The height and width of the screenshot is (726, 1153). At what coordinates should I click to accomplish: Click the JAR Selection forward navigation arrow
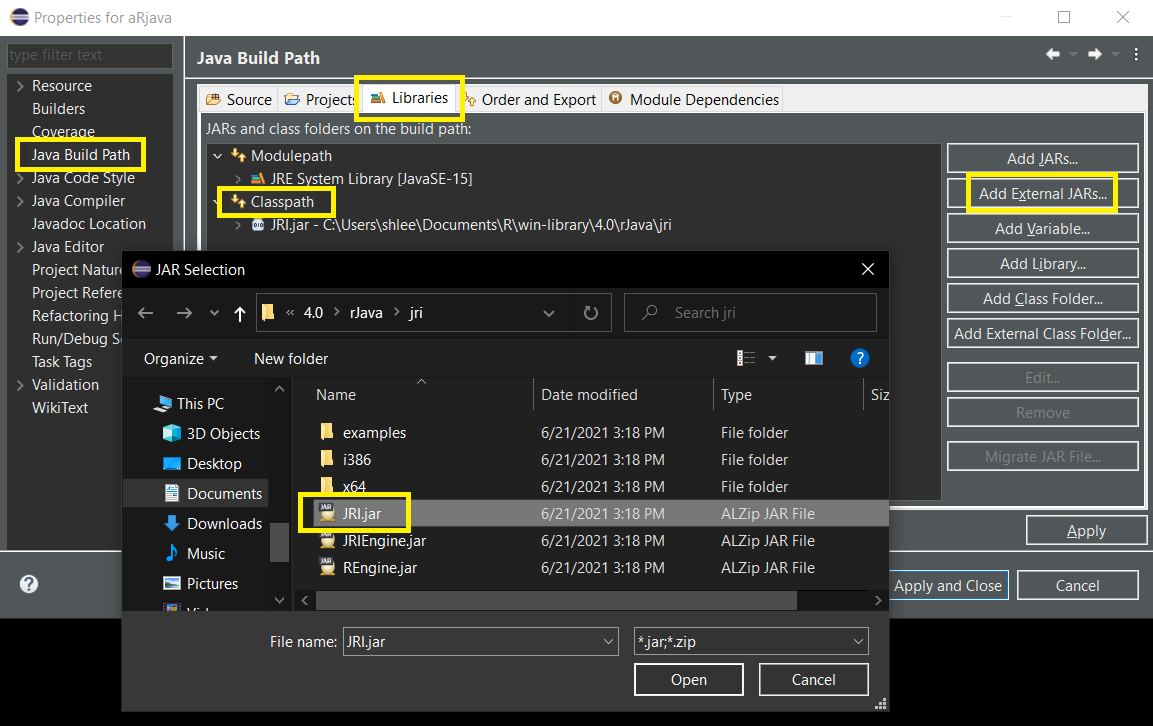pos(184,313)
